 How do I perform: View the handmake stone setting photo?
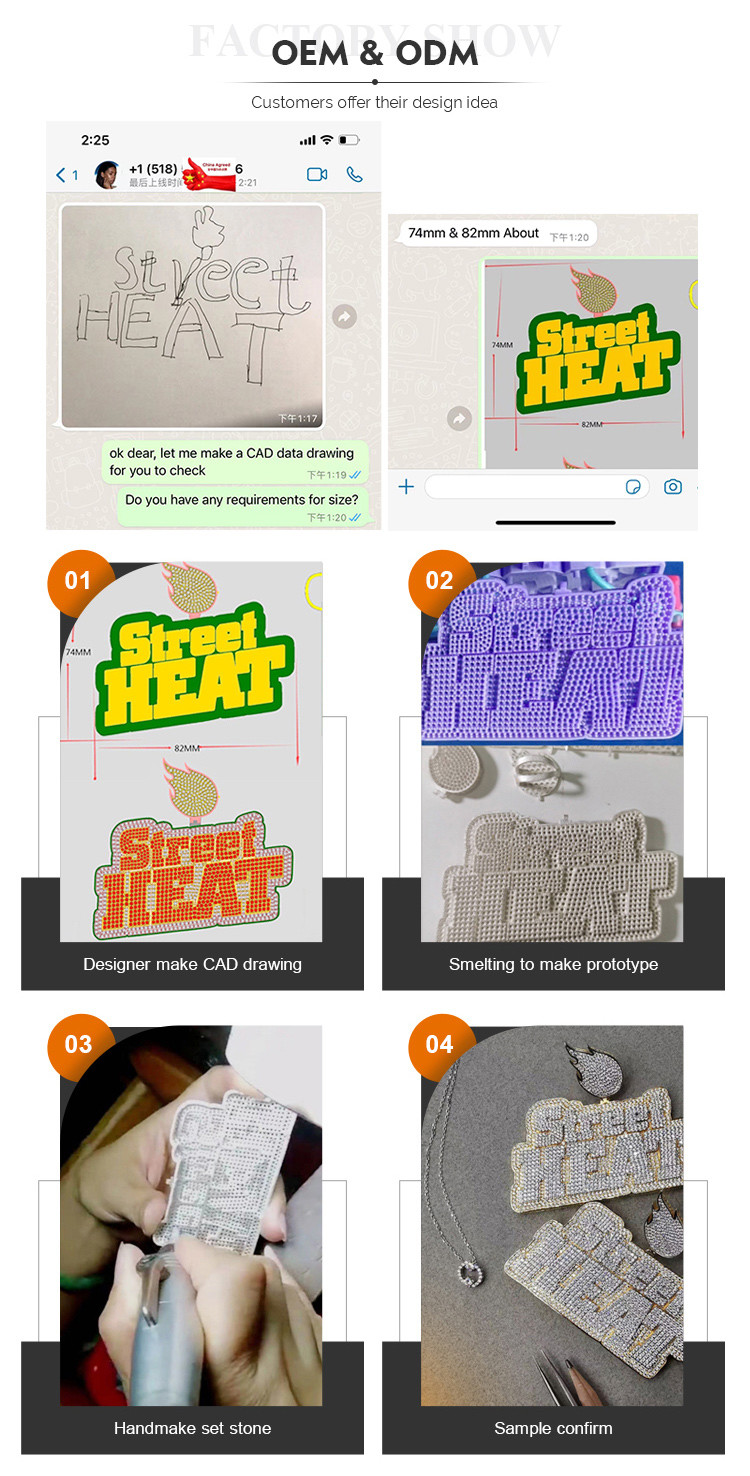click(x=191, y=1215)
